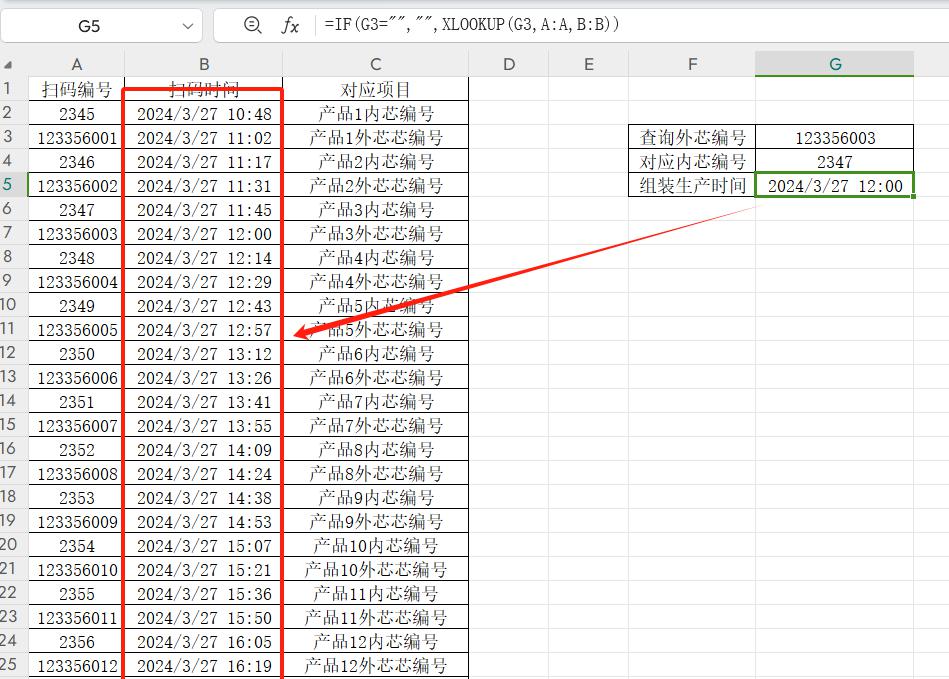Click cell 产品9内芯编号

pos(375,497)
